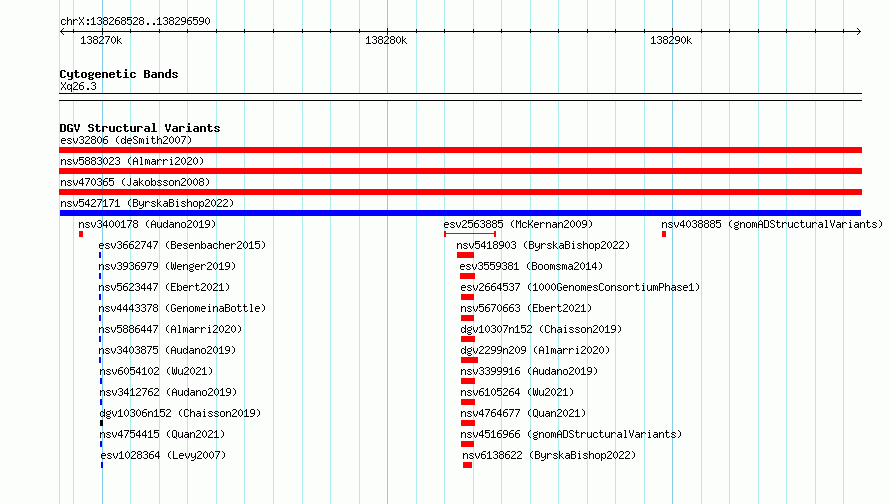Image resolution: width=890 pixels, height=504 pixels.
Task: Open esv3559381 (Boomsma2014) label
Action: click(531, 266)
